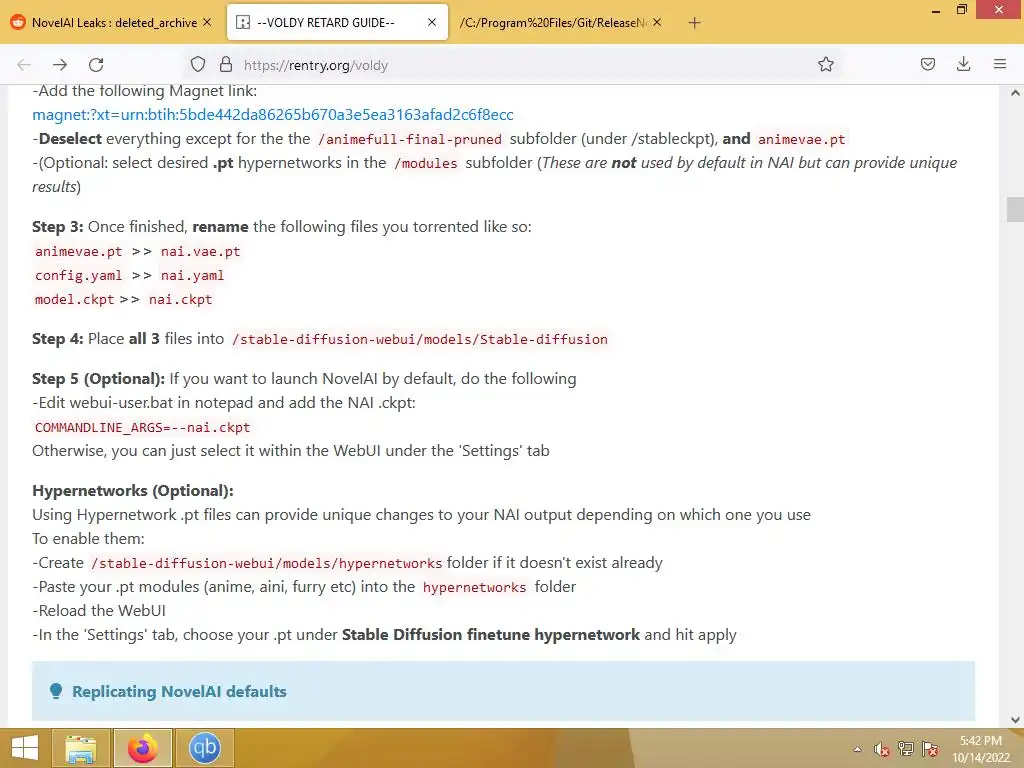Click the /stable-diffusion-webui/models/hypernetworks path
This screenshot has height=768, width=1024.
tap(266, 563)
